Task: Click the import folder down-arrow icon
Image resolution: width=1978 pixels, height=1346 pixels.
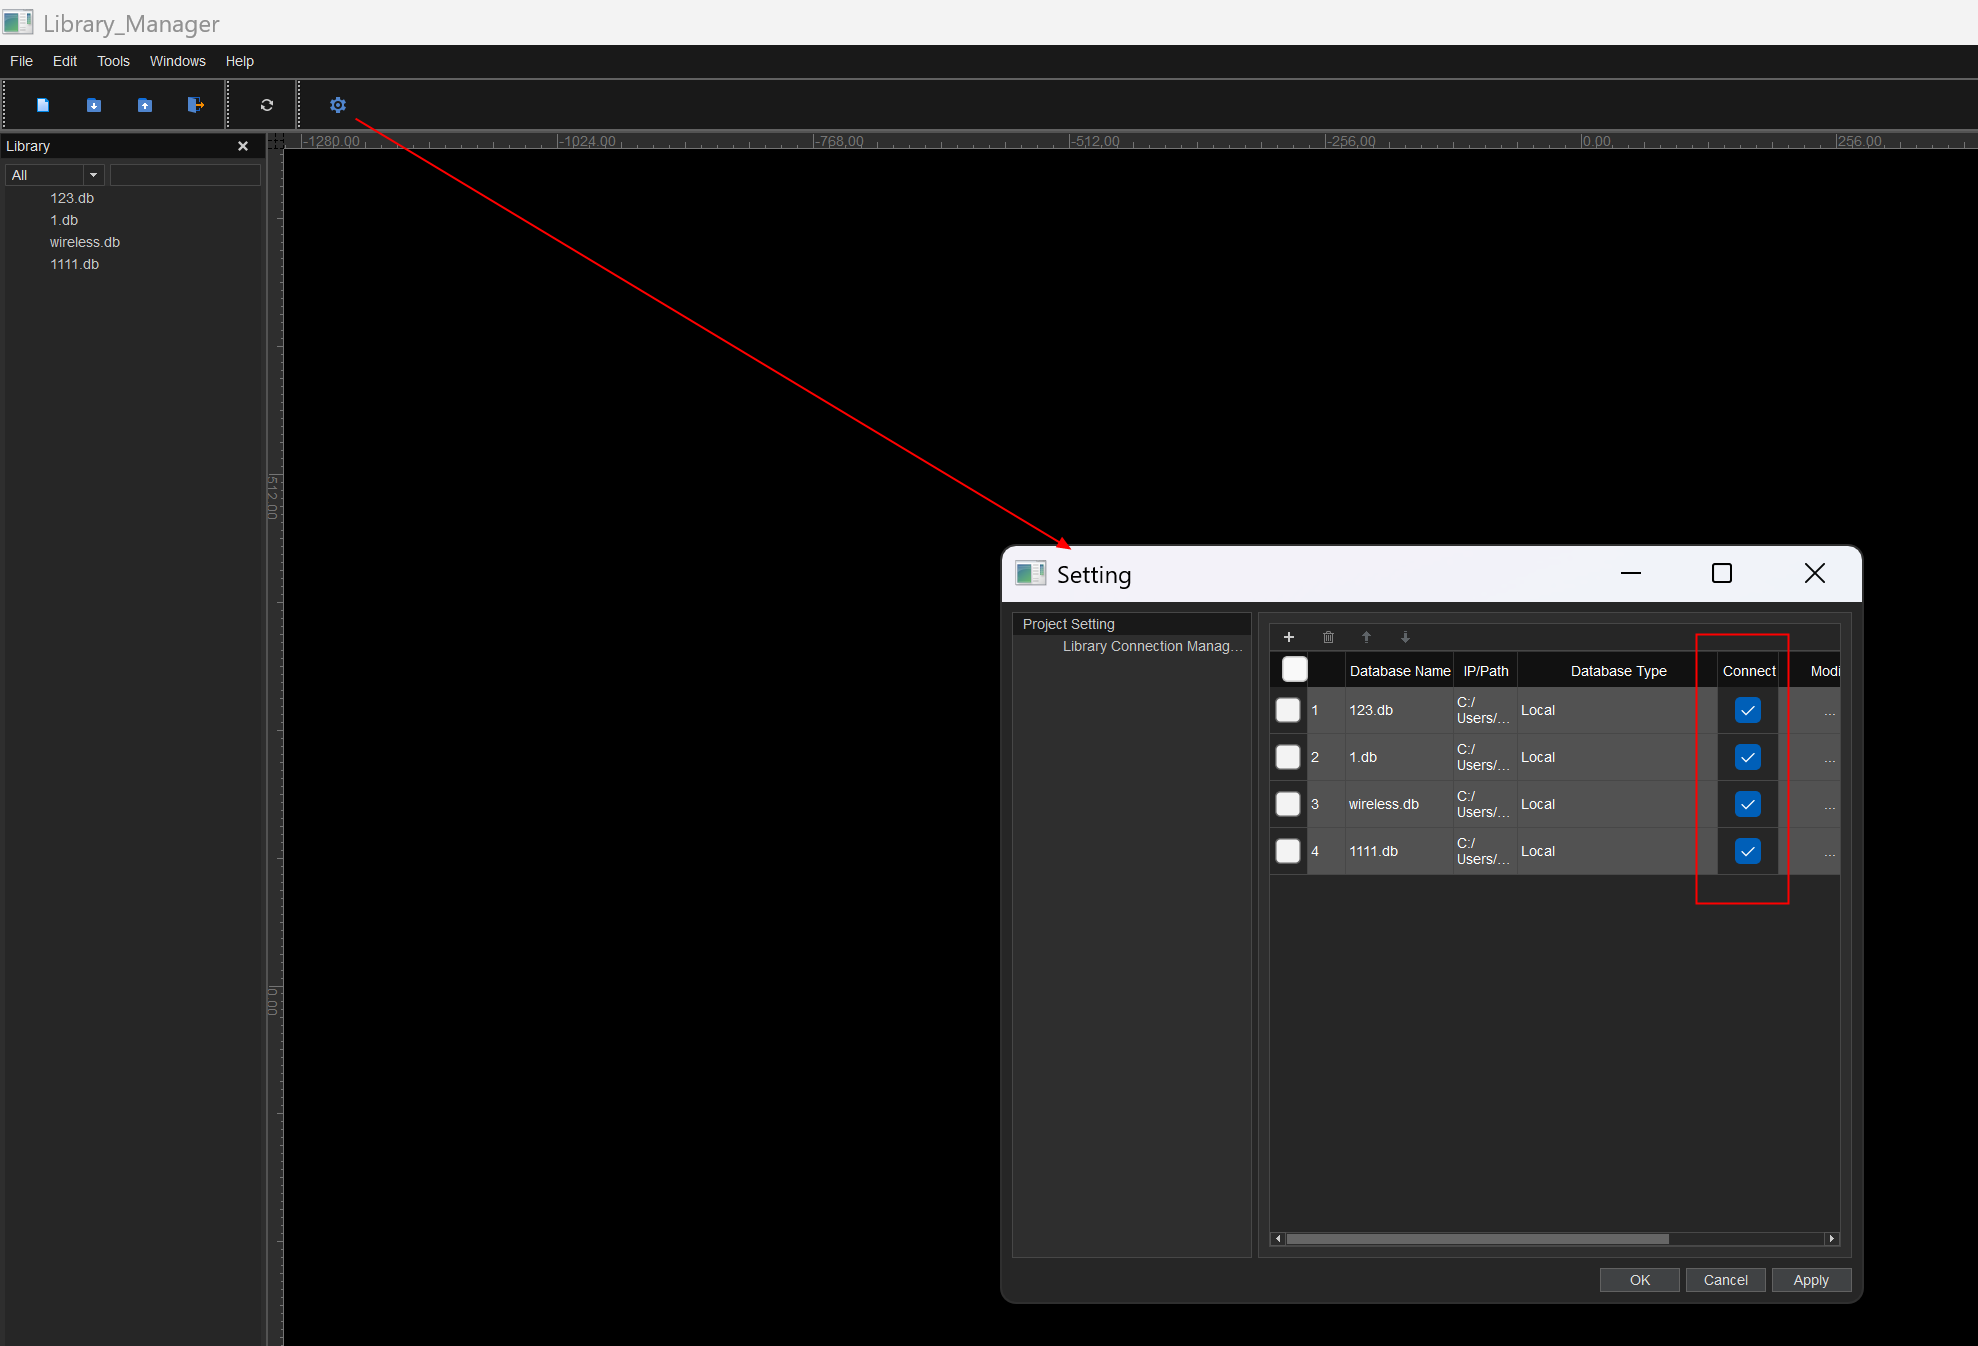Action: tap(94, 105)
